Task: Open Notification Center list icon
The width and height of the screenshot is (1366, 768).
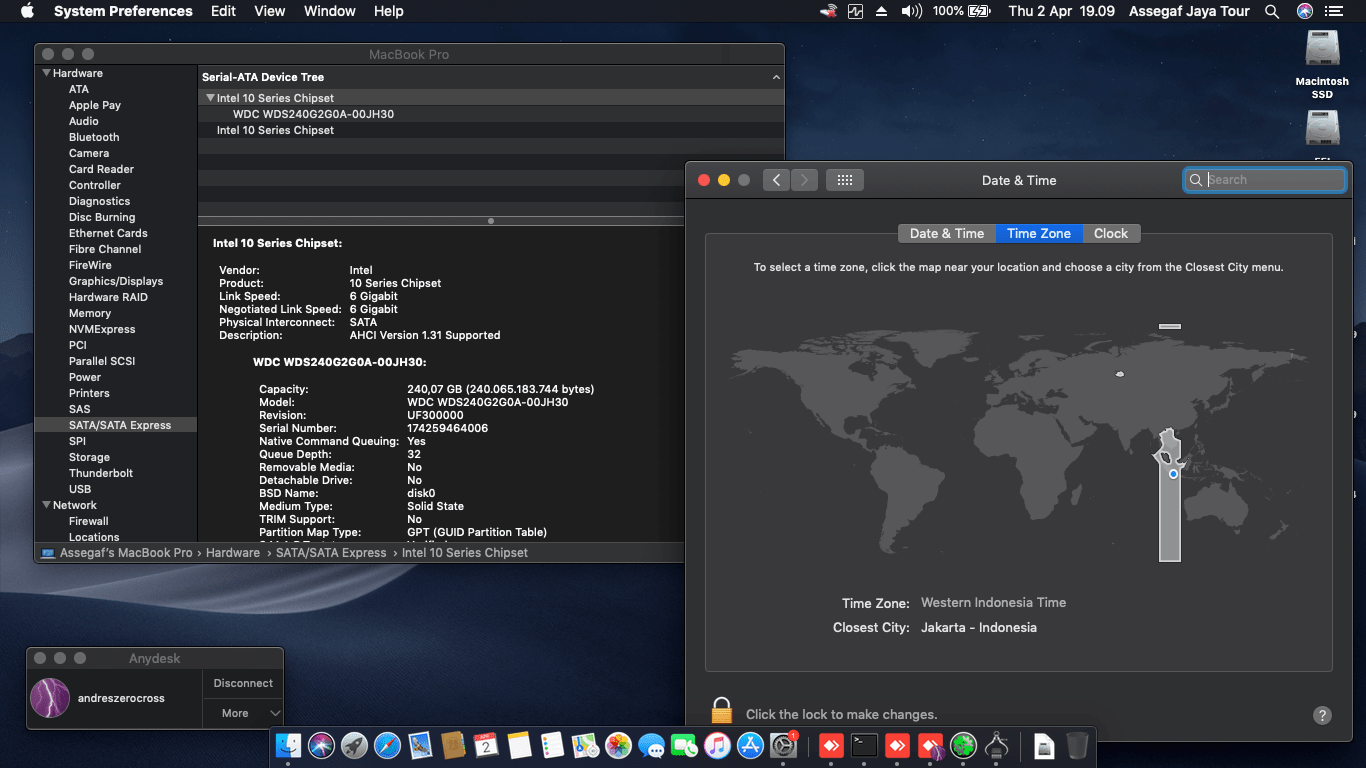Action: tap(1334, 11)
